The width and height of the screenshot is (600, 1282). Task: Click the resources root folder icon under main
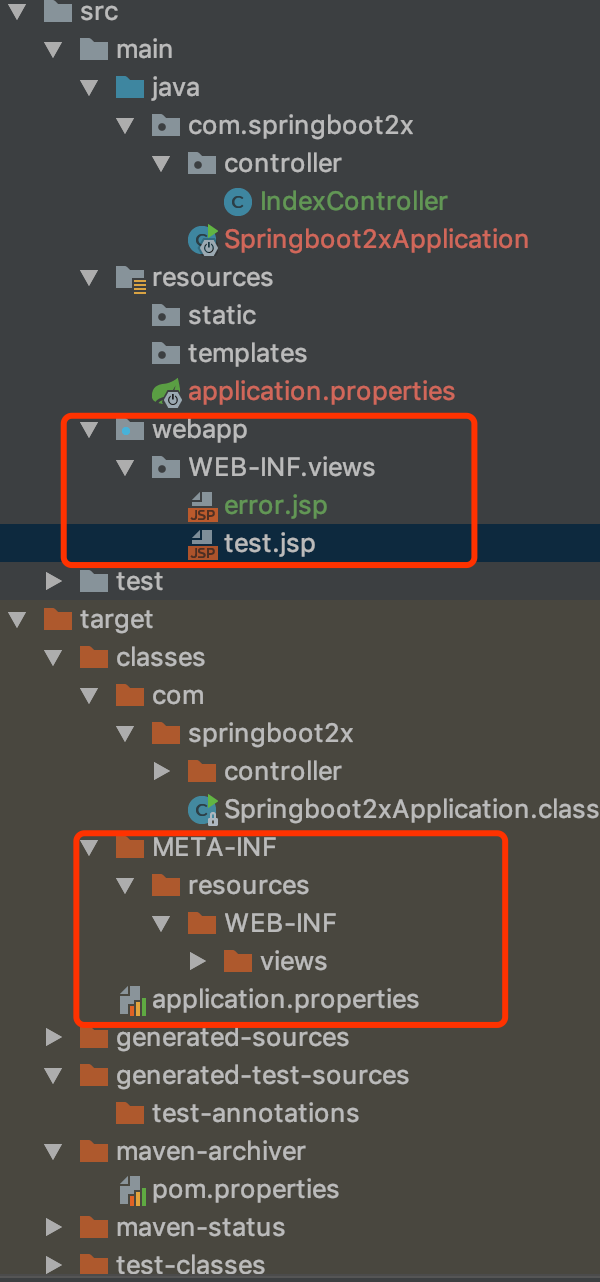pyautogui.click(x=131, y=278)
